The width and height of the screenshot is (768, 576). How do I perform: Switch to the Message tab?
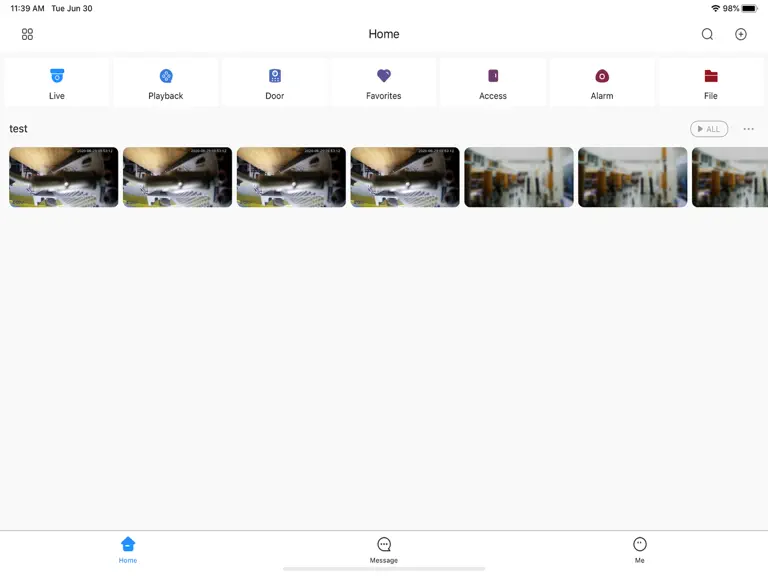(x=384, y=550)
